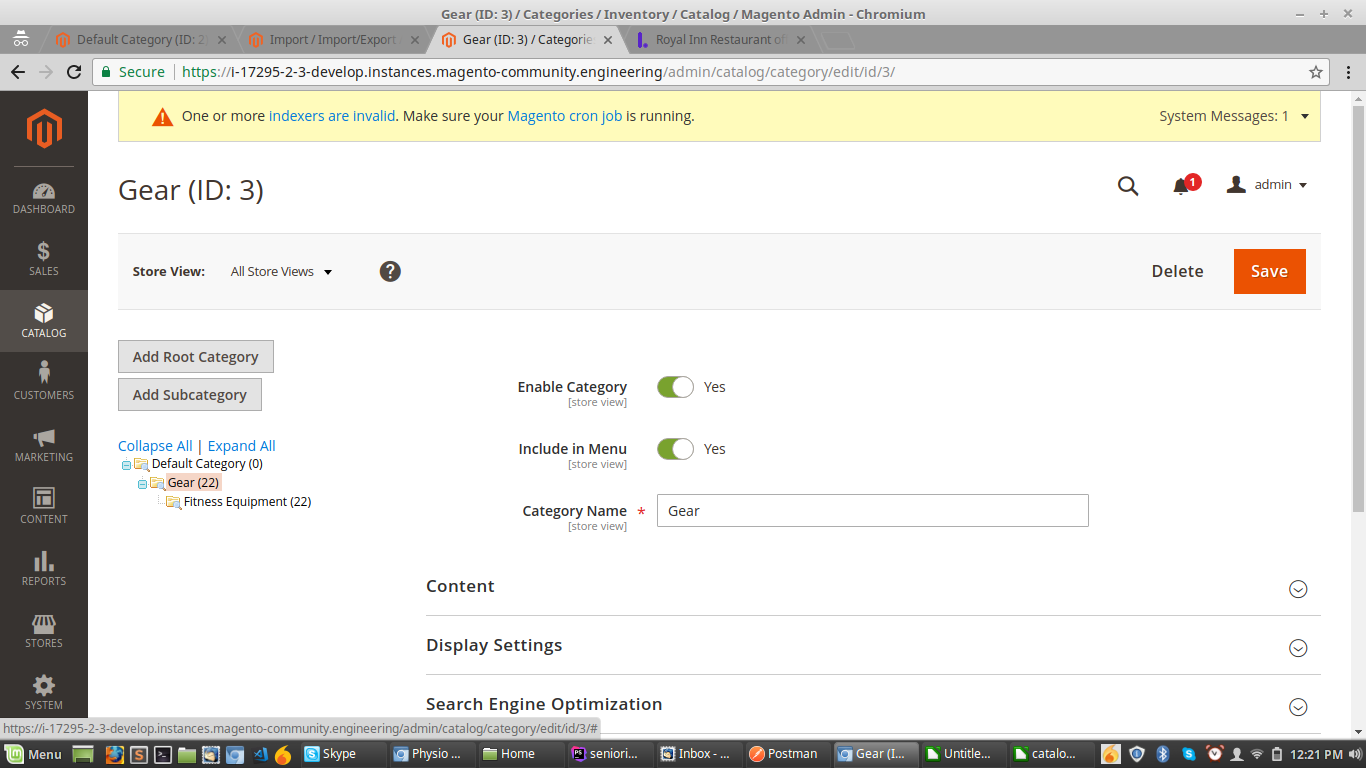
Task: Toggle Enable Category off
Action: (675, 387)
